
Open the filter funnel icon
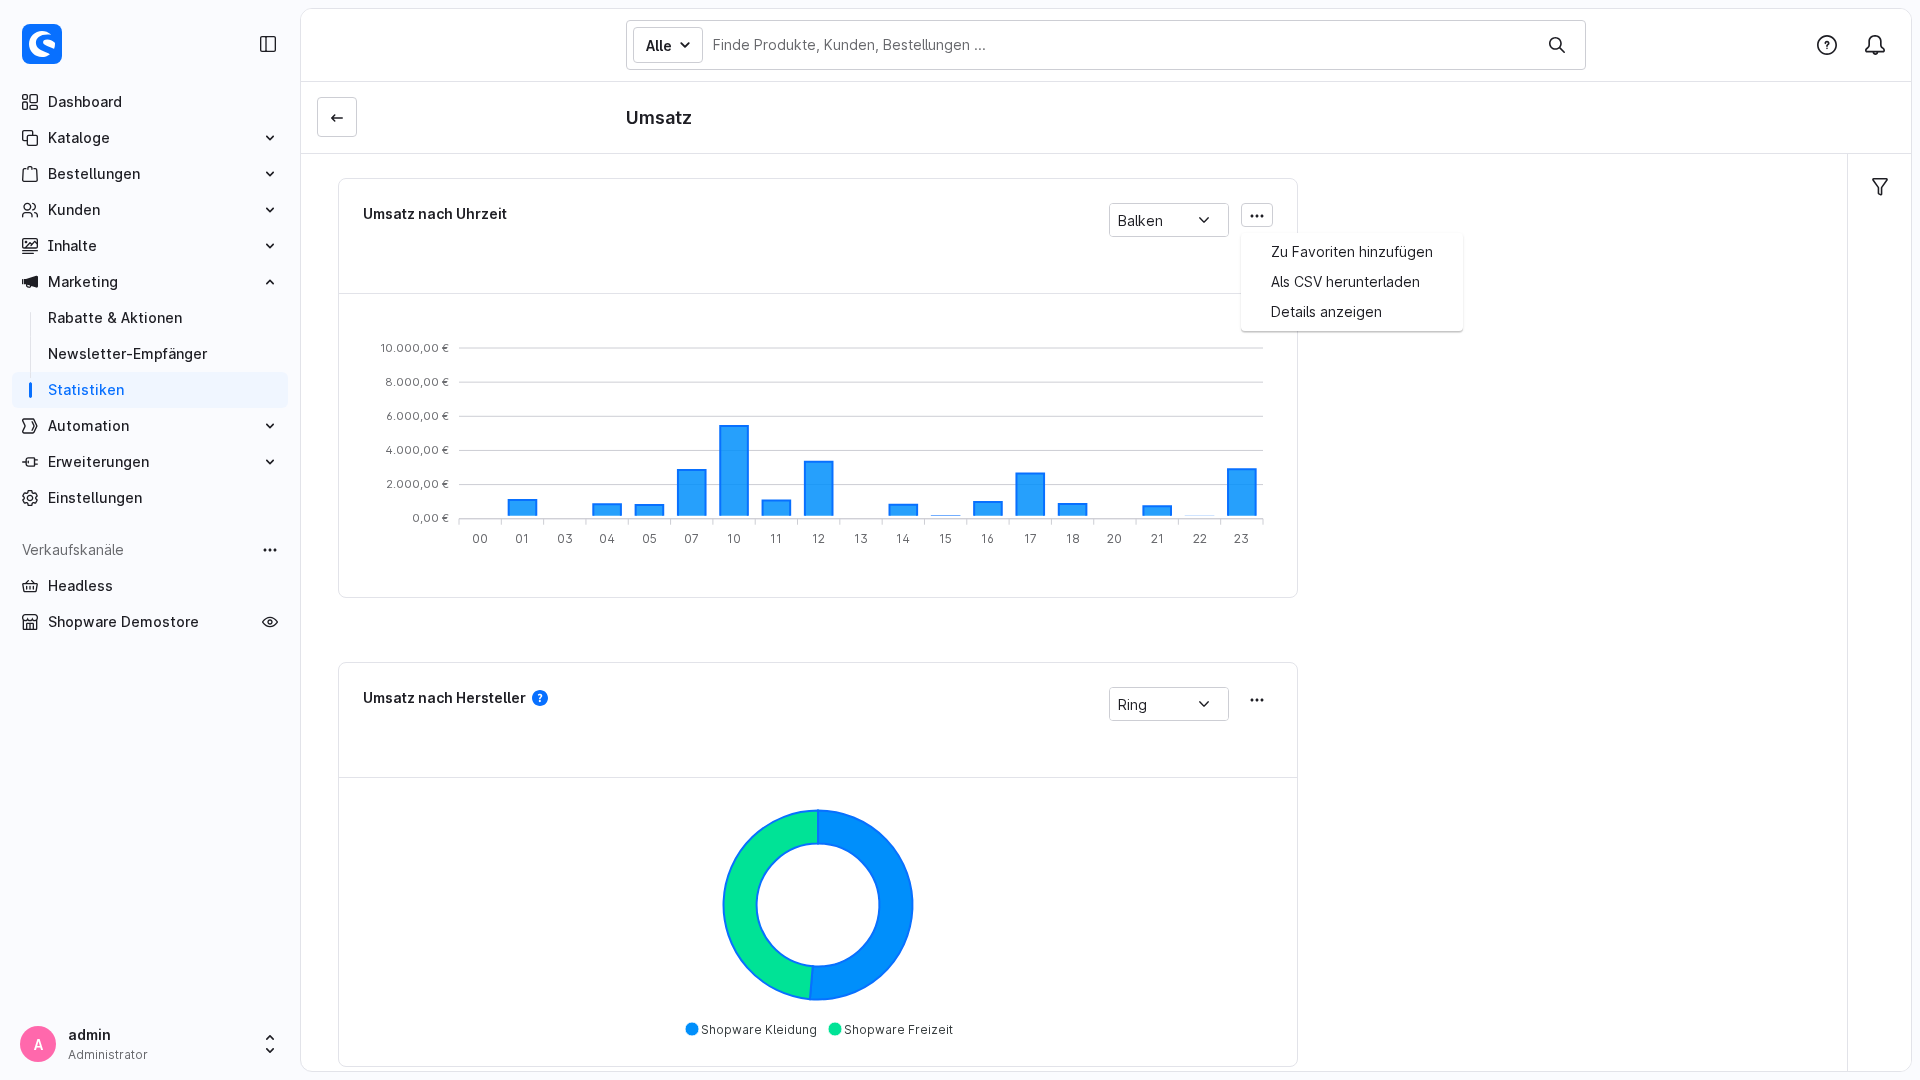click(x=1880, y=187)
